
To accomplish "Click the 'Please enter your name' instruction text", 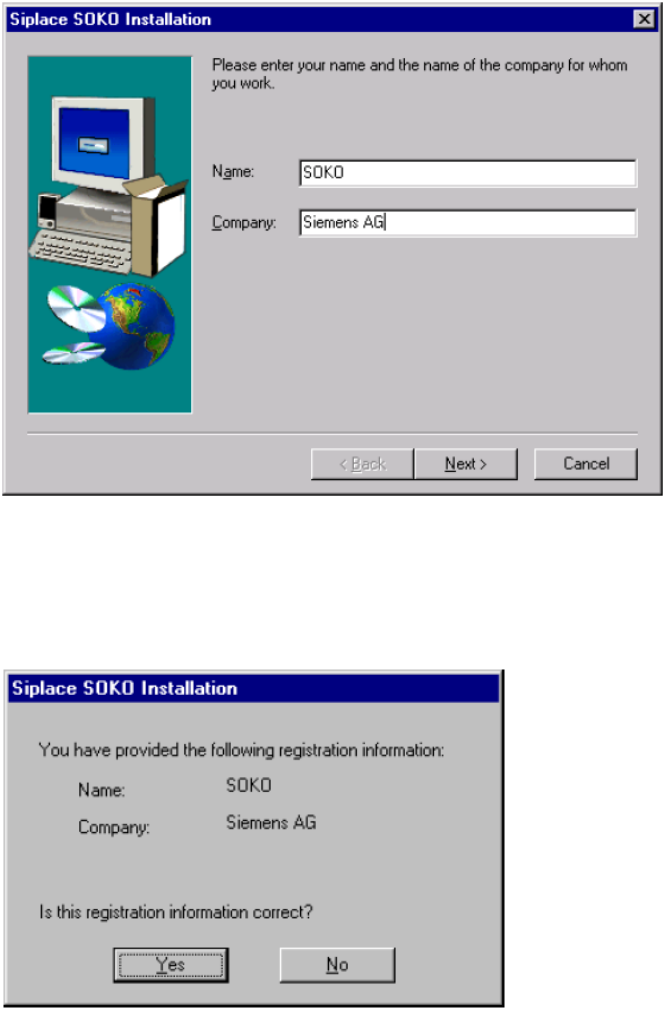I will (x=420, y=74).
